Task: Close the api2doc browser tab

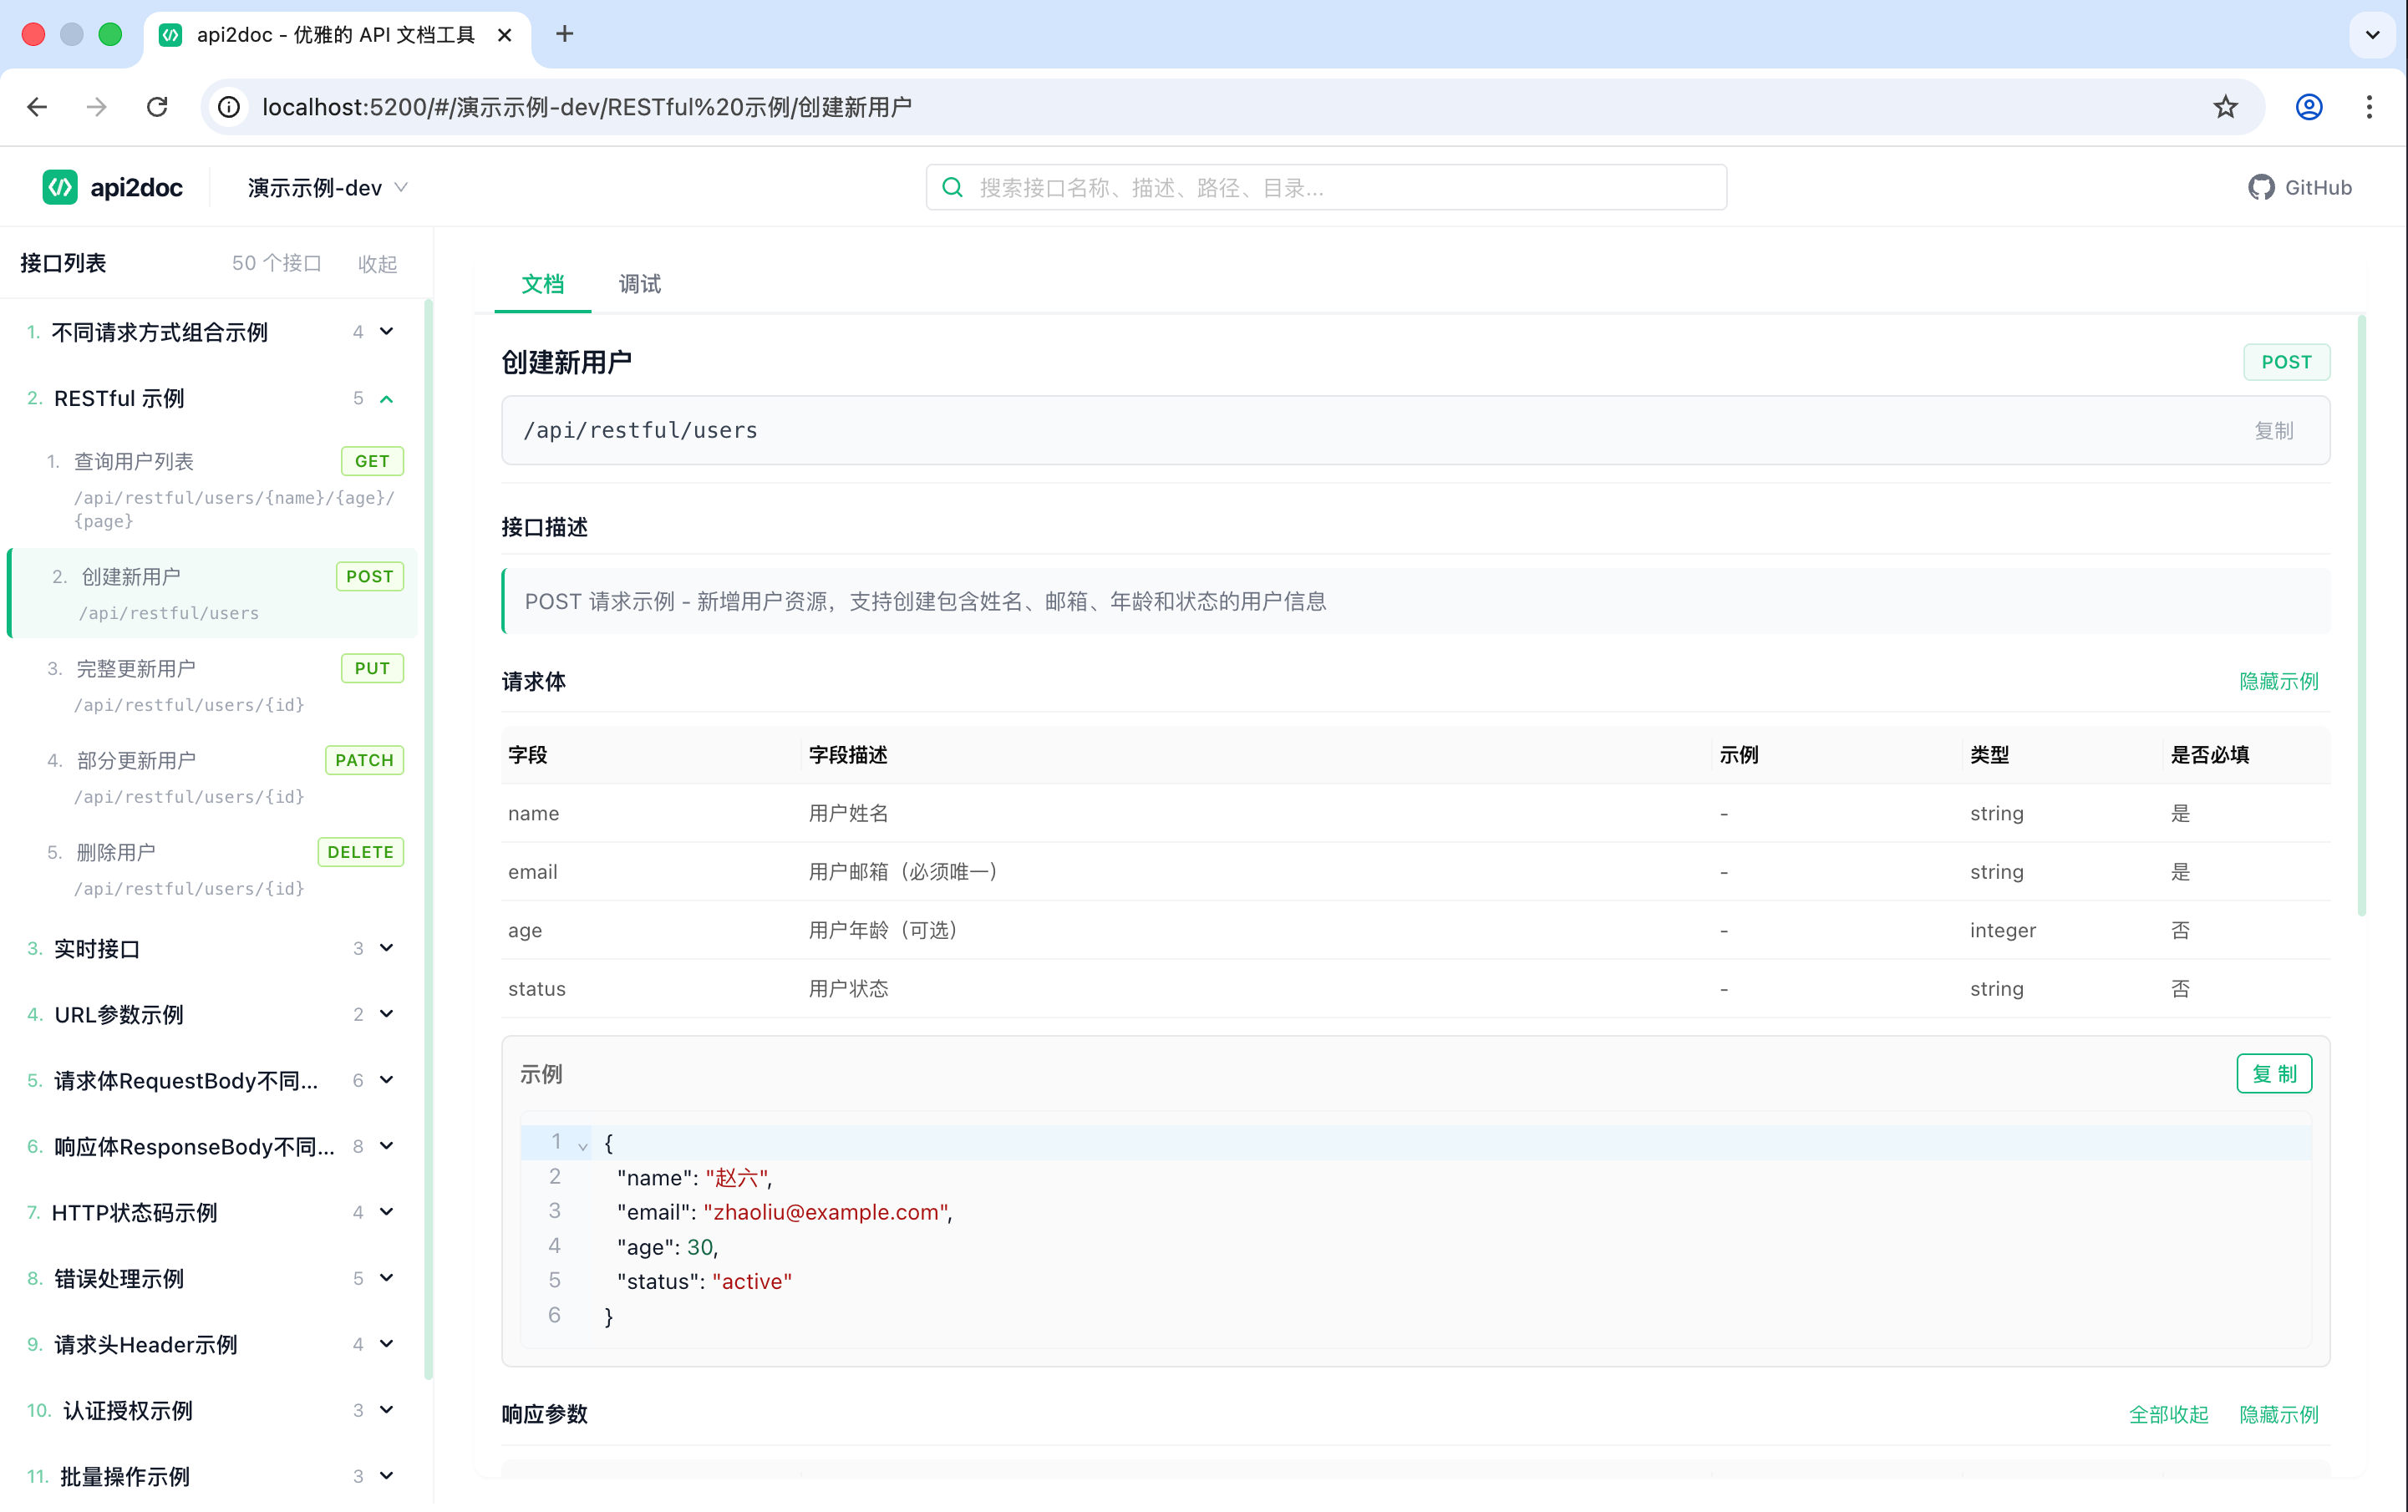Action: (x=505, y=35)
